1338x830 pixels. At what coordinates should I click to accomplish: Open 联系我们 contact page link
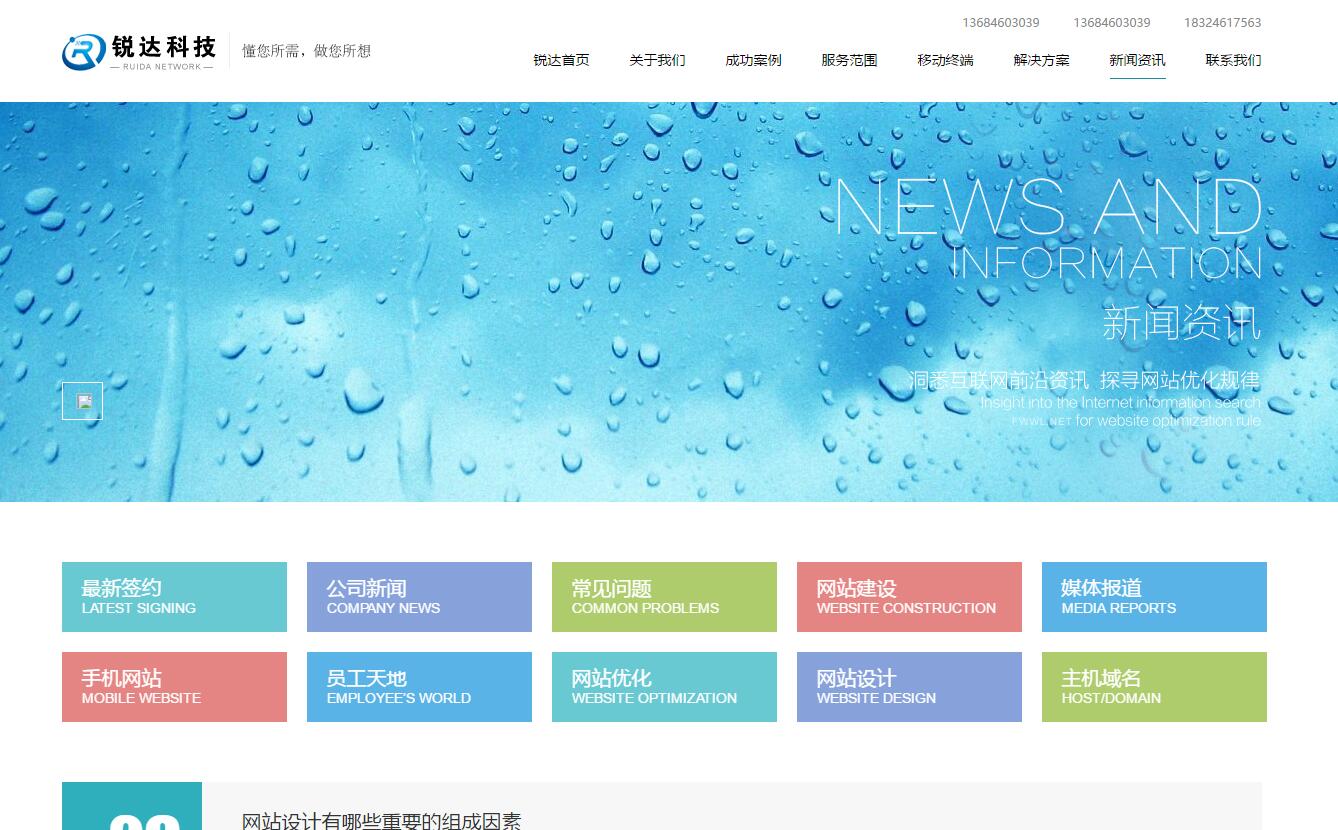pos(1233,60)
